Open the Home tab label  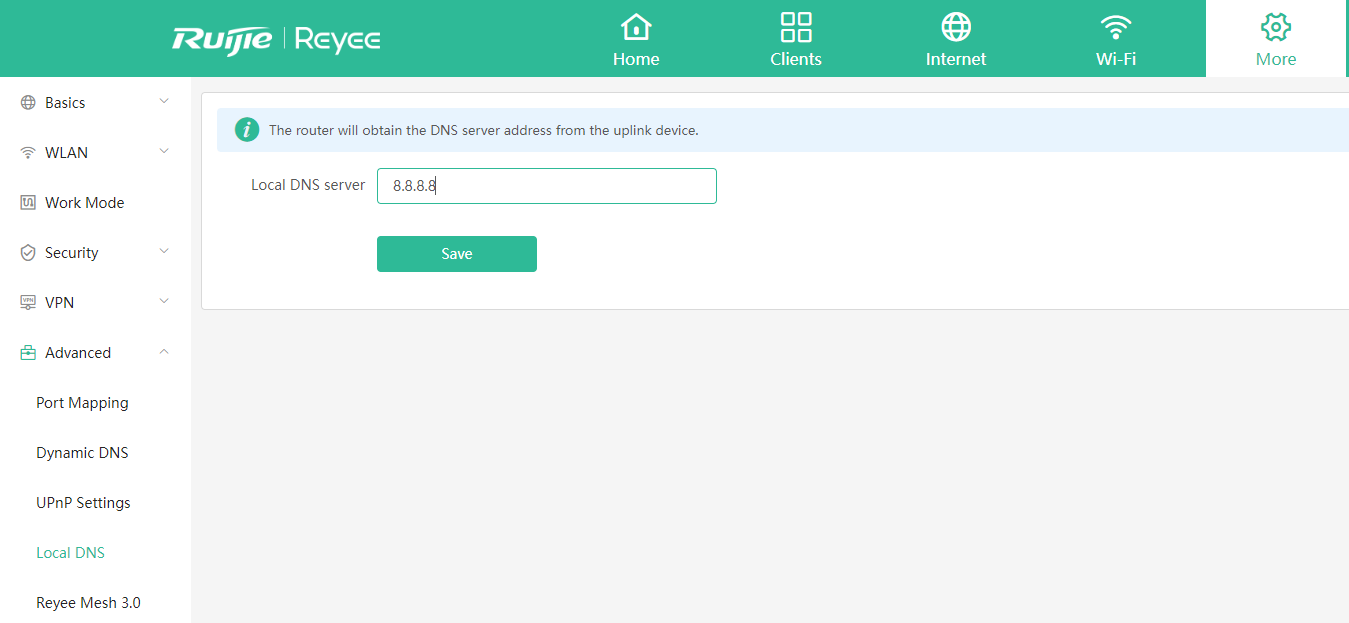pyautogui.click(x=636, y=59)
